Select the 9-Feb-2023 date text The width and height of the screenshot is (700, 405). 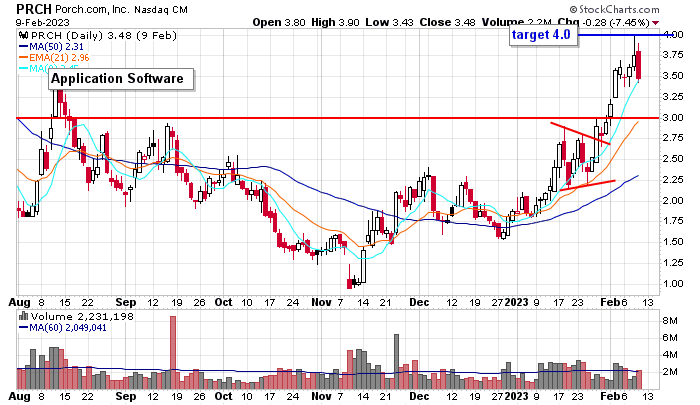(43, 22)
